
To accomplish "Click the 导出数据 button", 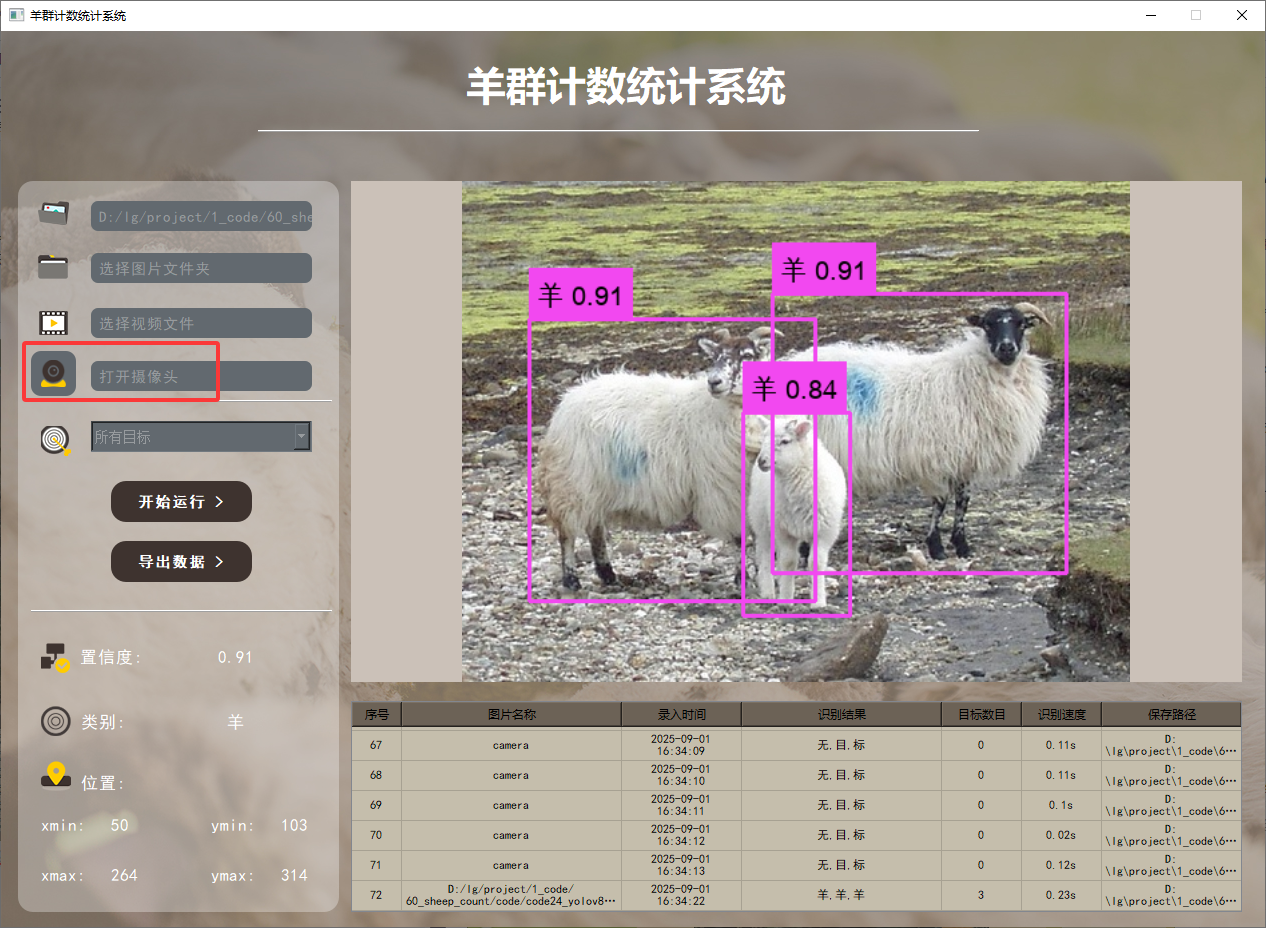I will tap(181, 562).
